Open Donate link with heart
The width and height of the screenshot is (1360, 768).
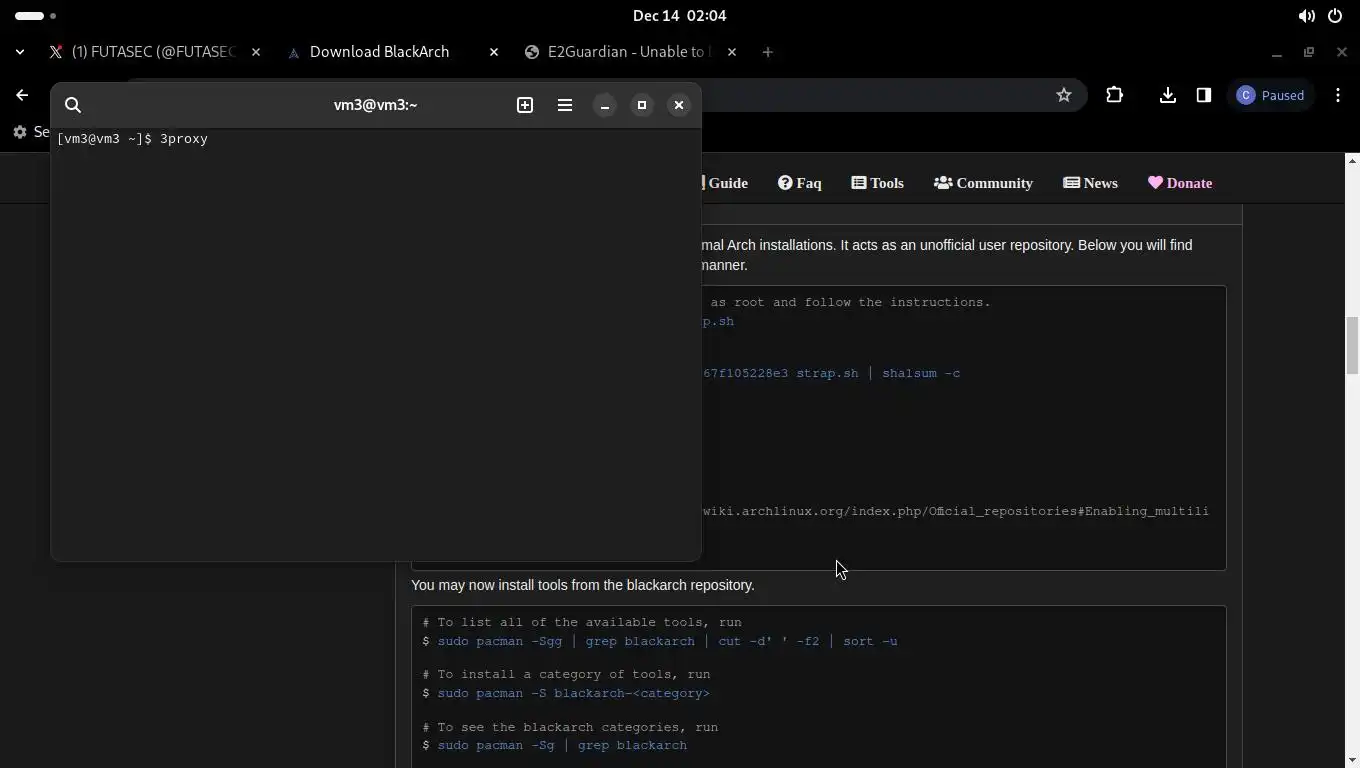click(1180, 183)
